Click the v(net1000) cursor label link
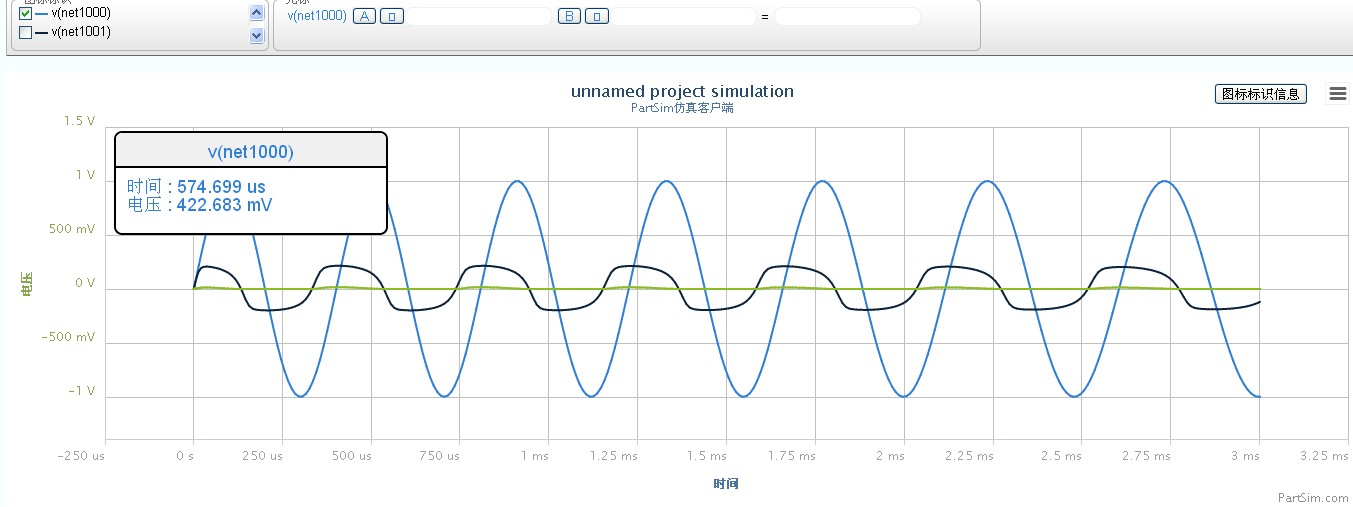 [317, 16]
